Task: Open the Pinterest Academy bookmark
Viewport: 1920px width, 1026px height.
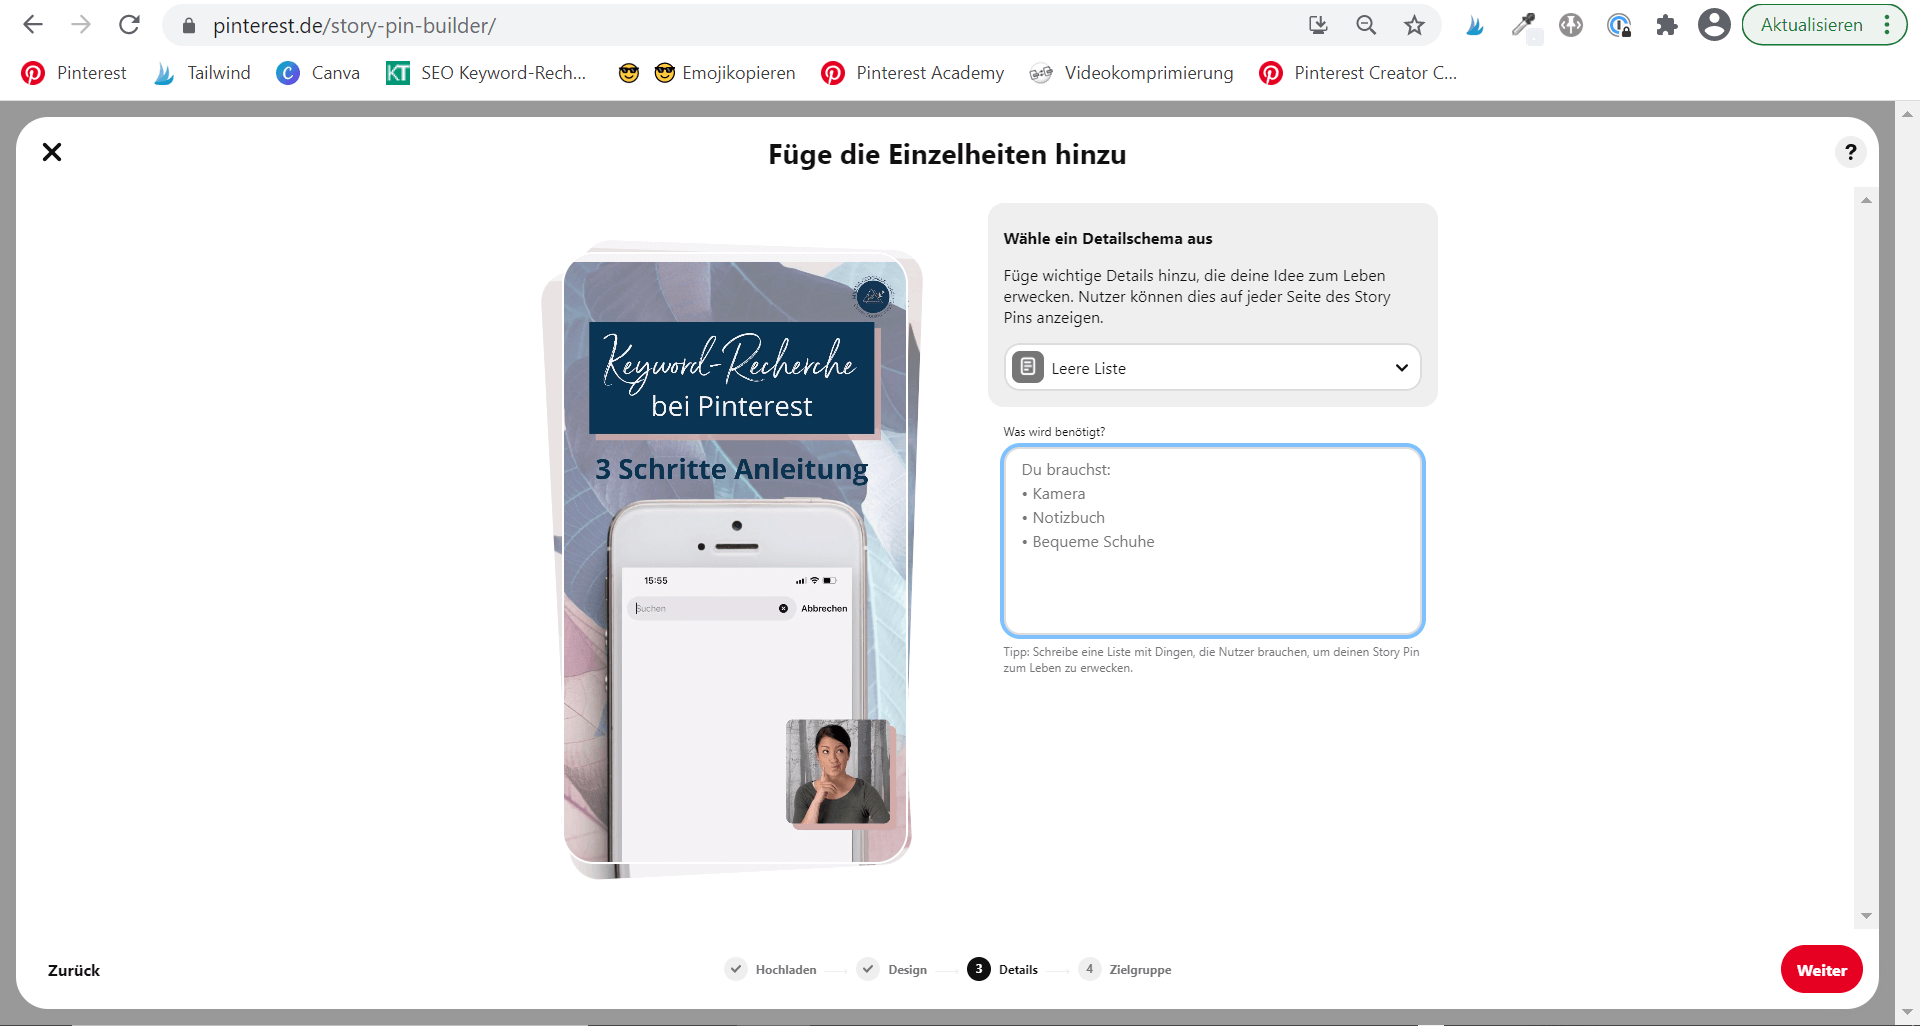Action: 913,73
